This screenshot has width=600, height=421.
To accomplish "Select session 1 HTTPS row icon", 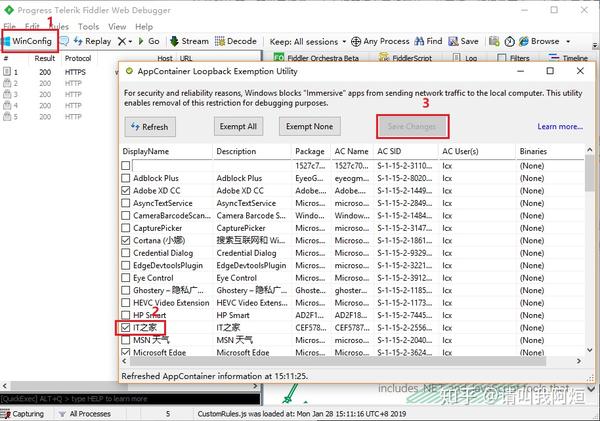I will 7,72.
